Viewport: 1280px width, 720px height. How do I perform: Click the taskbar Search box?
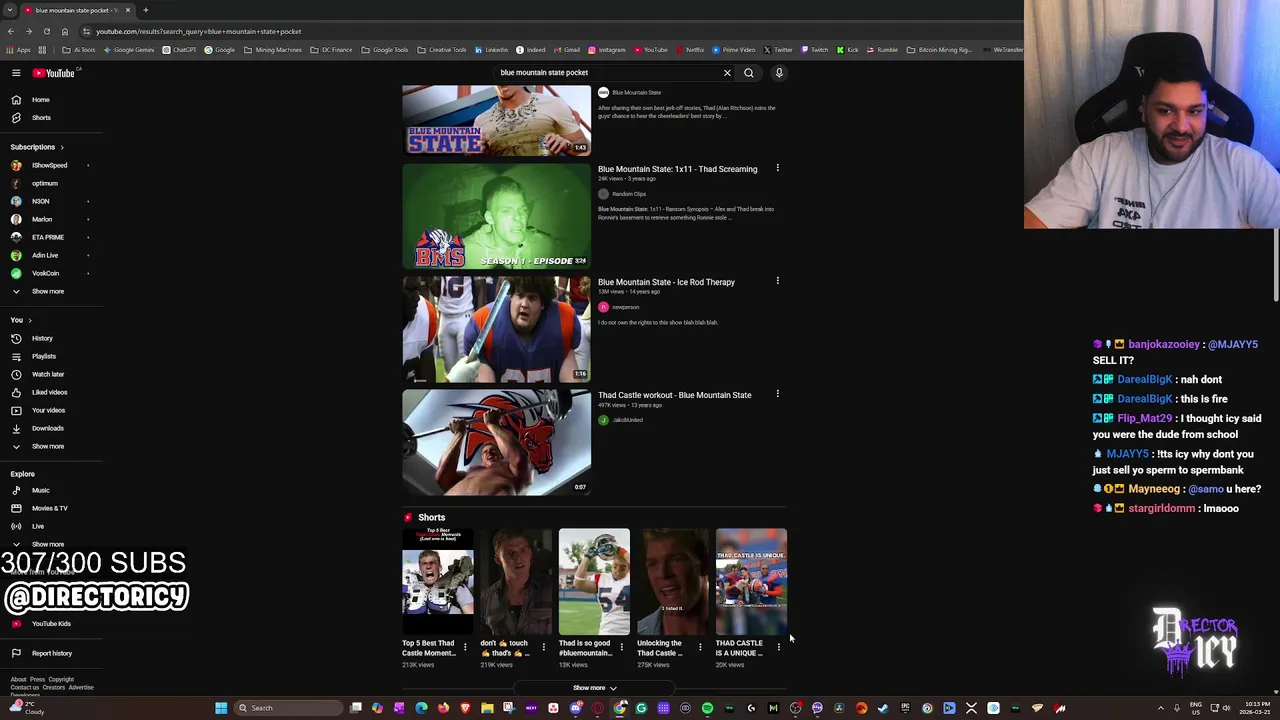click(x=288, y=708)
